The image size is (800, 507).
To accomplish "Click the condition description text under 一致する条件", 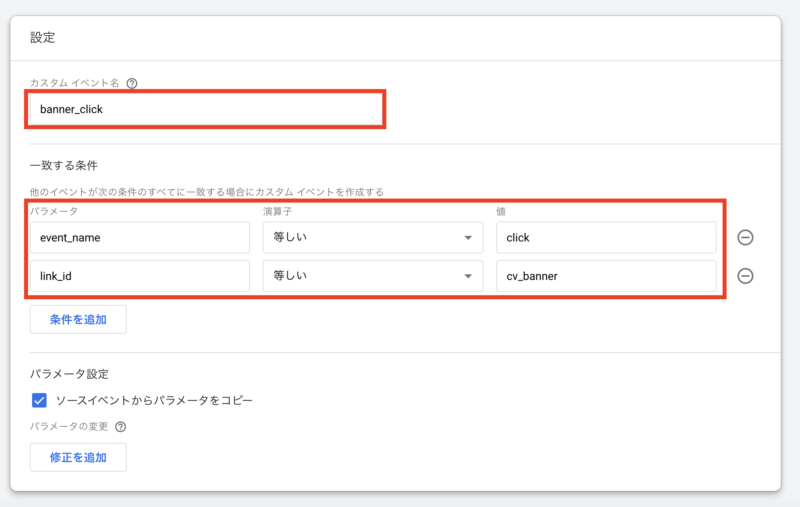I will pos(206,191).
